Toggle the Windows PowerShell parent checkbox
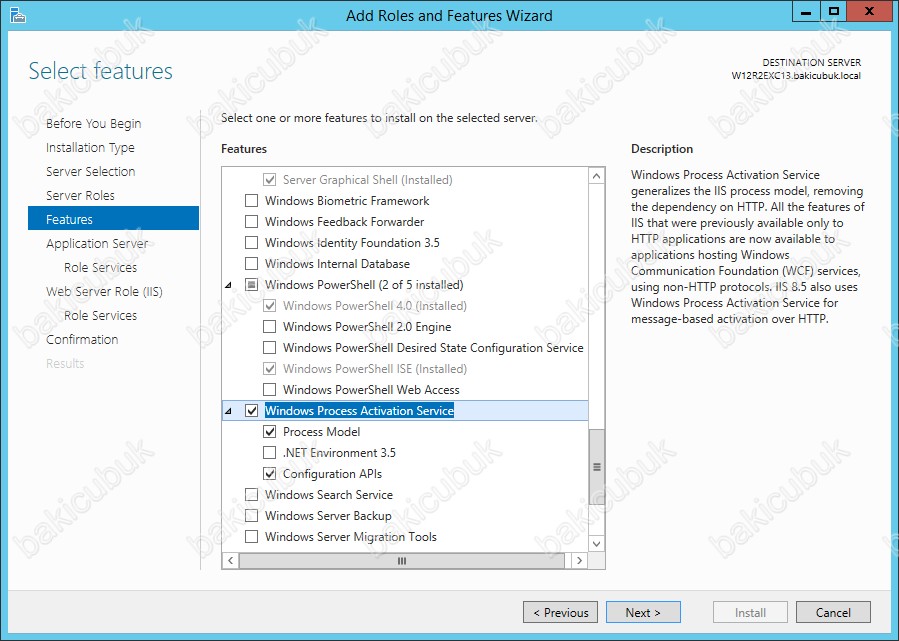This screenshot has width=899, height=641. coord(251,285)
